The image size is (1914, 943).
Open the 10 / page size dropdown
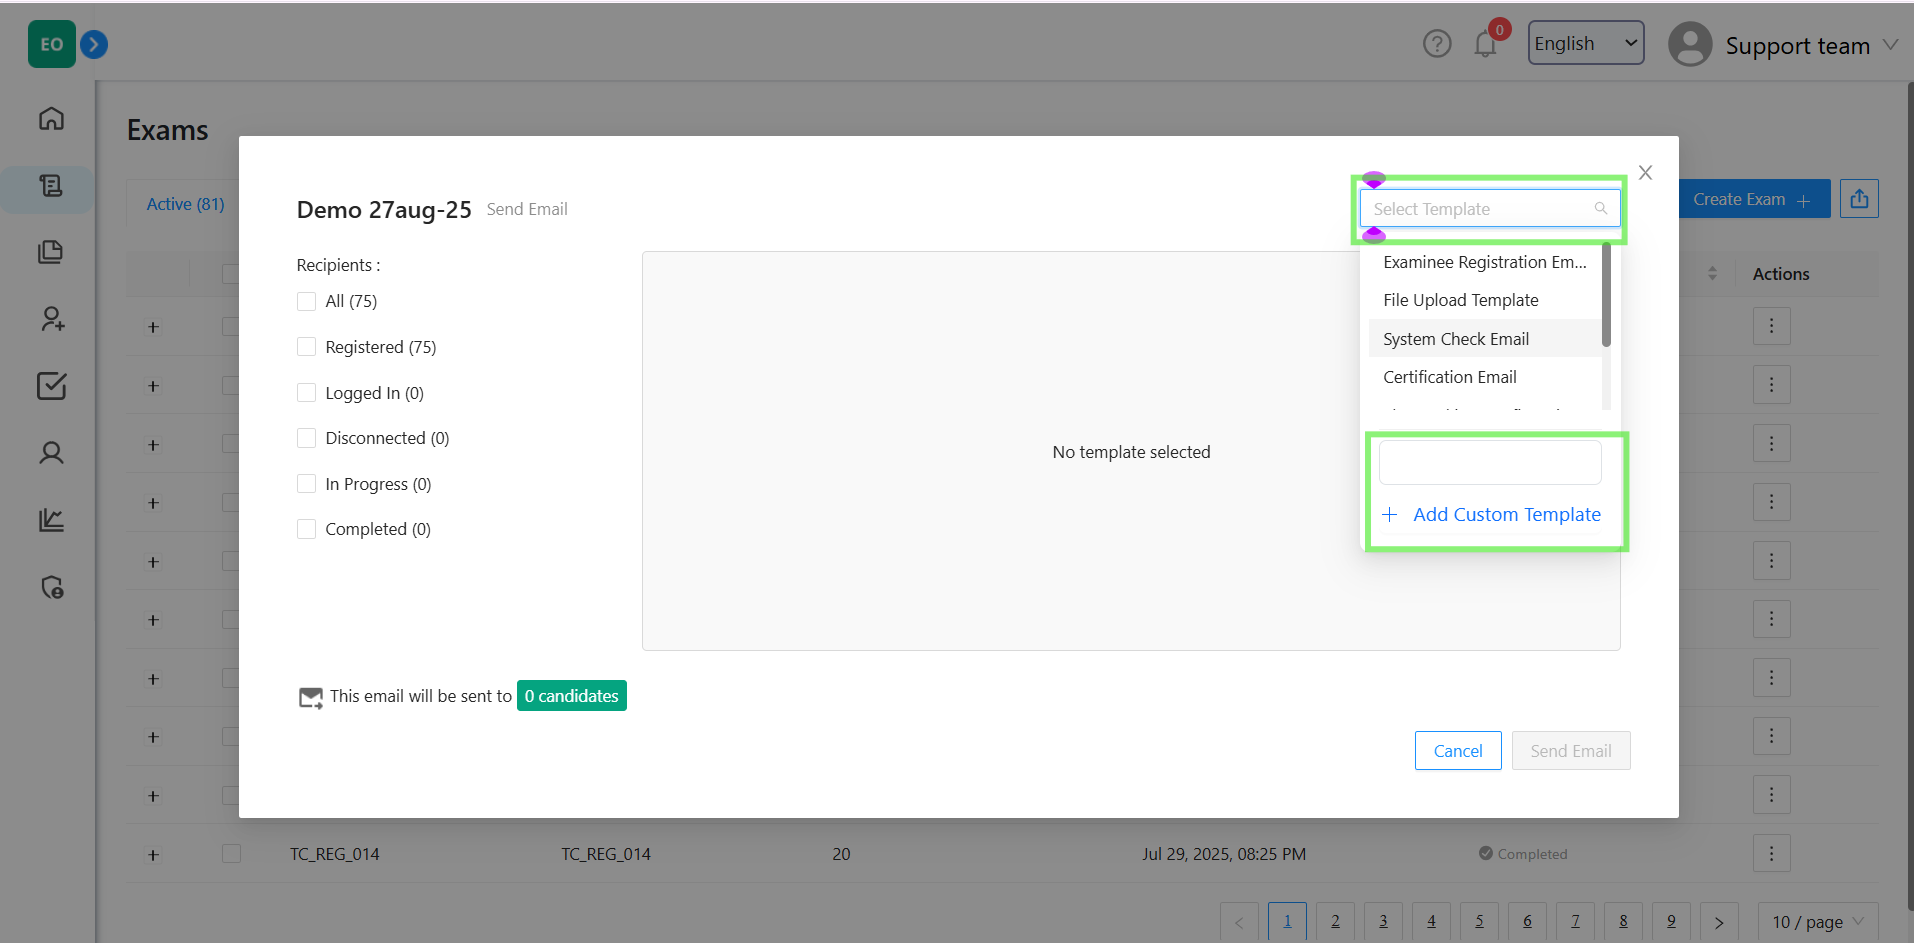(x=1817, y=921)
